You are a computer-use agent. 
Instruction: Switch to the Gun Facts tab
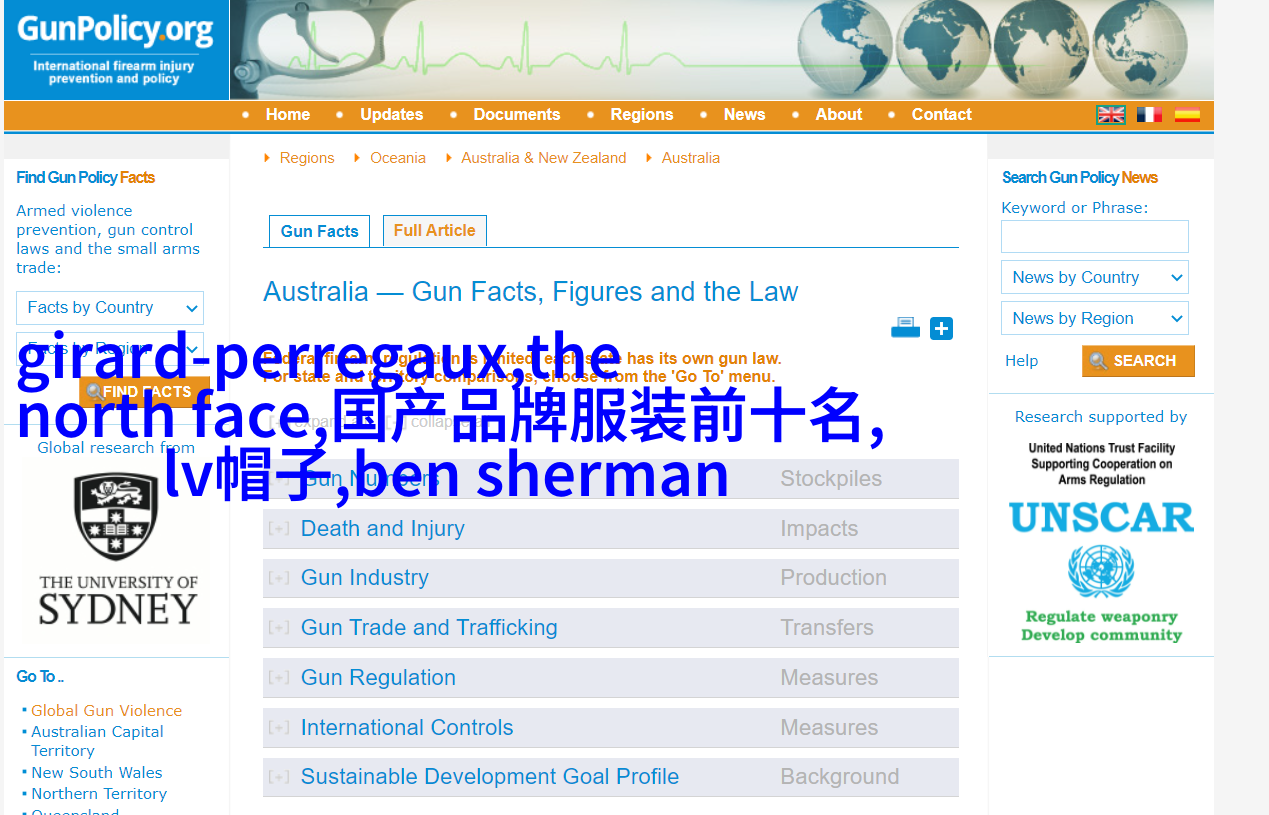click(320, 231)
